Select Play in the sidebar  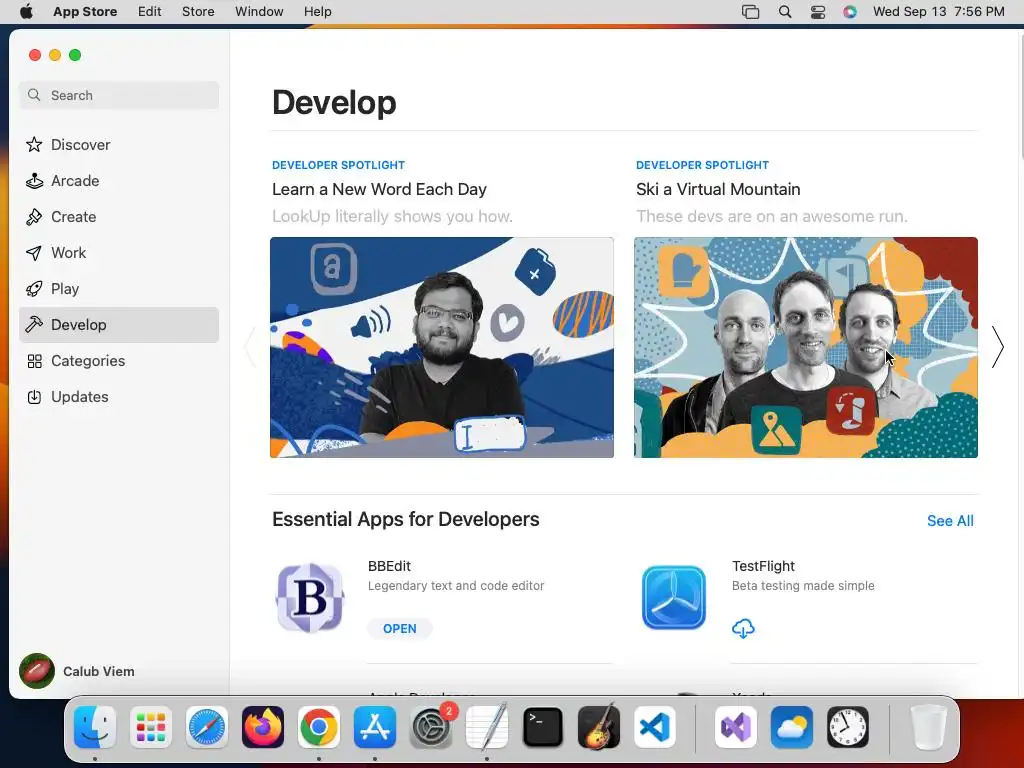click(119, 289)
